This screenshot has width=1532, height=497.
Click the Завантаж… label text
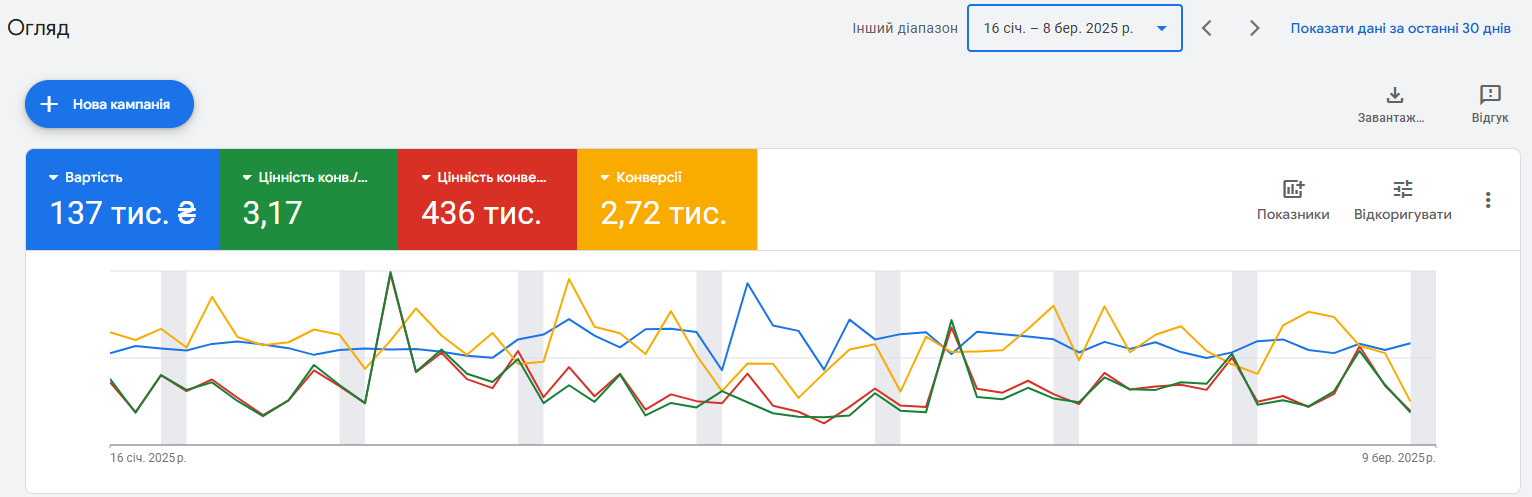pos(1391,118)
